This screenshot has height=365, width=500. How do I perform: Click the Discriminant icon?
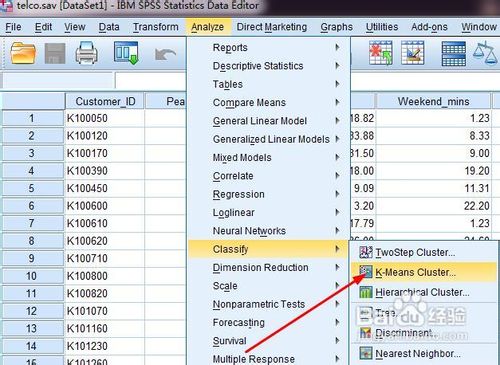[x=366, y=332]
